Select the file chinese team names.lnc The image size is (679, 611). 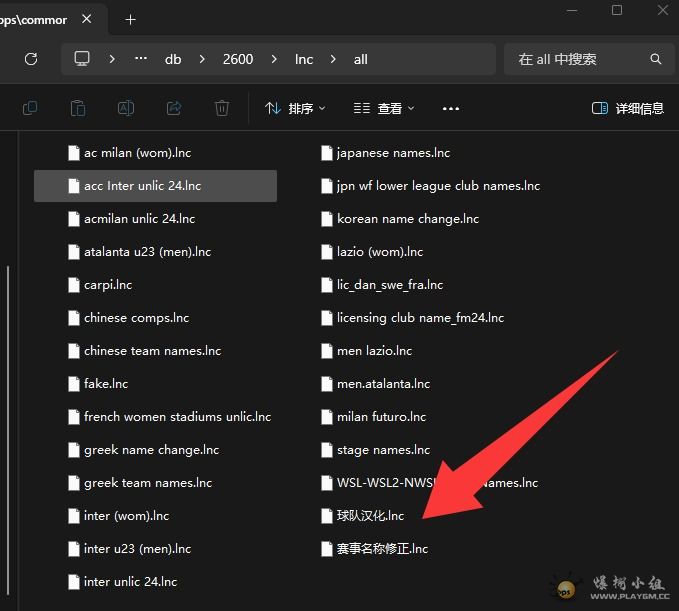tap(152, 351)
